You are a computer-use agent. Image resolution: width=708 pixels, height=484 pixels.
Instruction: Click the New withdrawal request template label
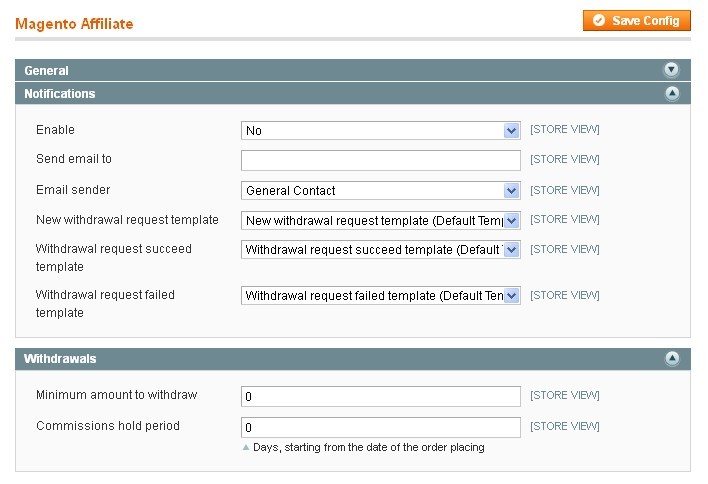127,220
